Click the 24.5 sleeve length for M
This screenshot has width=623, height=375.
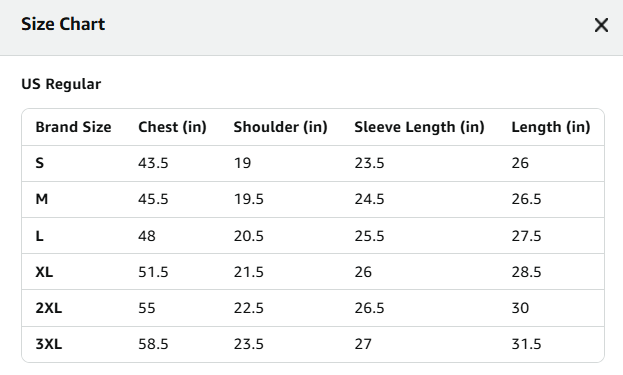370,199
